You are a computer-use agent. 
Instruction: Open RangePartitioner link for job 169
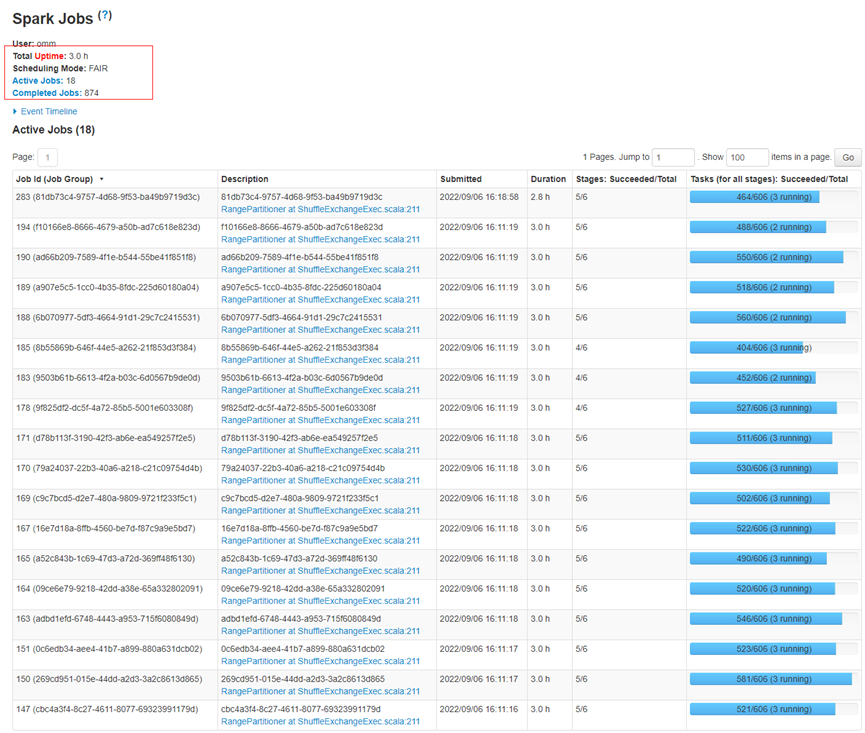(x=321, y=511)
